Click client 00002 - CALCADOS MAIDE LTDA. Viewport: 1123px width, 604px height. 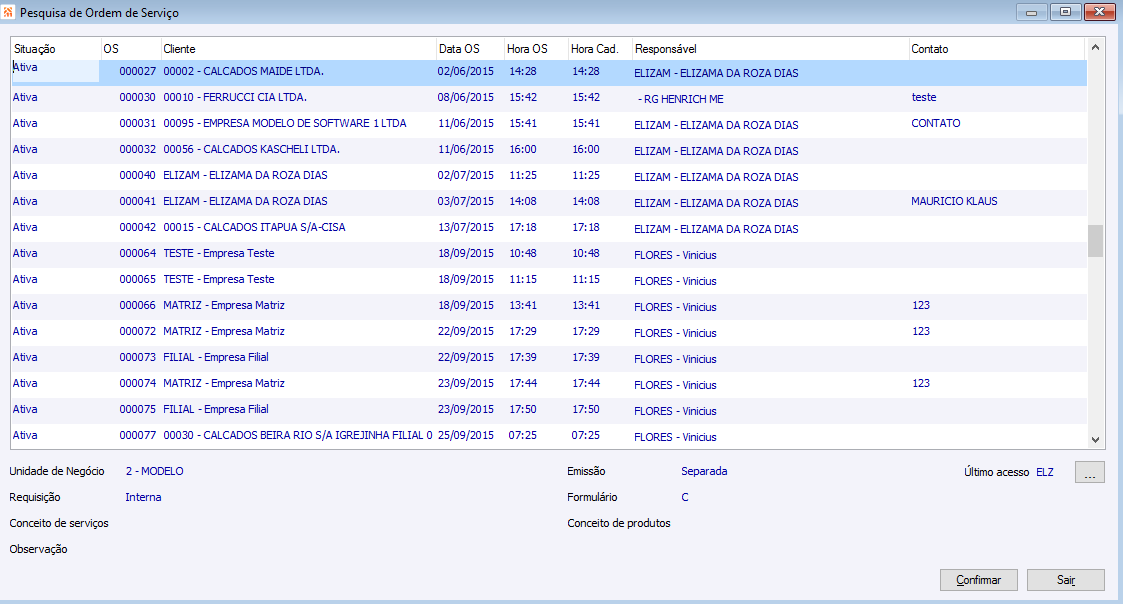coord(244,72)
